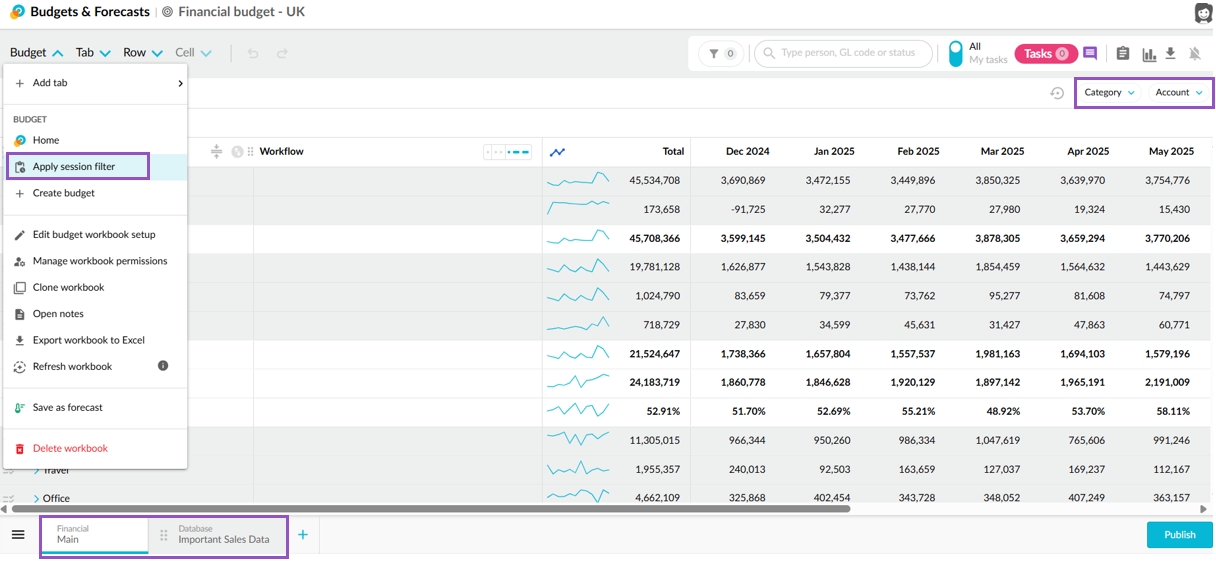Toggle the Workflow column width control

(x=508, y=152)
